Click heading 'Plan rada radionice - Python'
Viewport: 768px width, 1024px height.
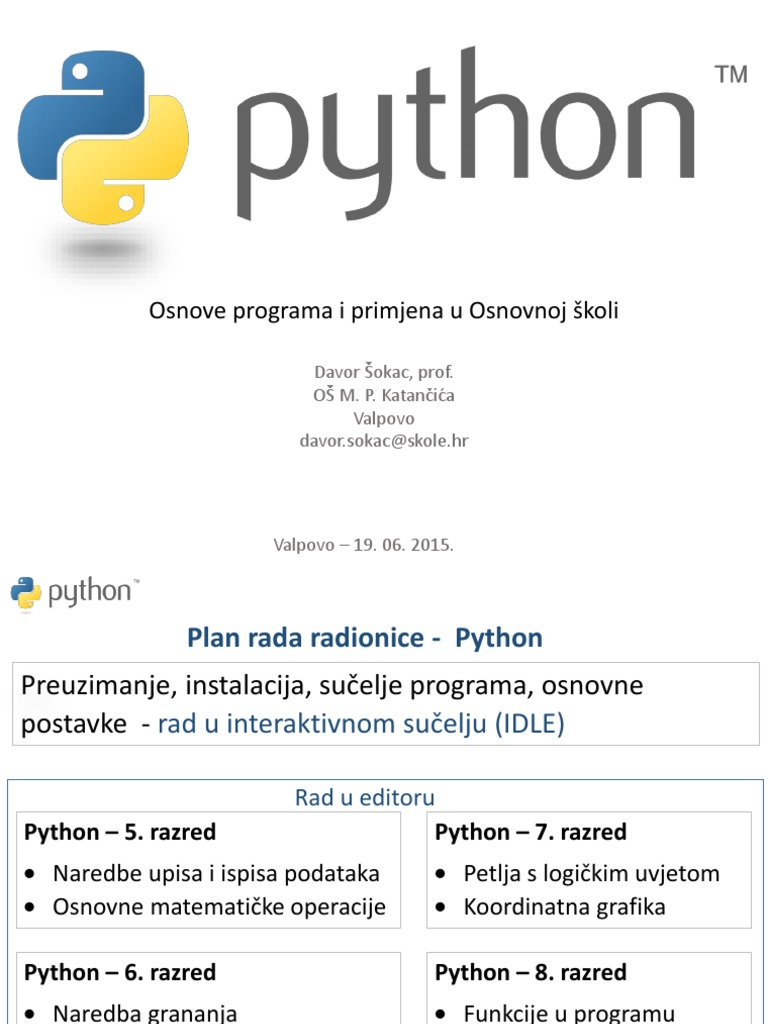coord(364,637)
